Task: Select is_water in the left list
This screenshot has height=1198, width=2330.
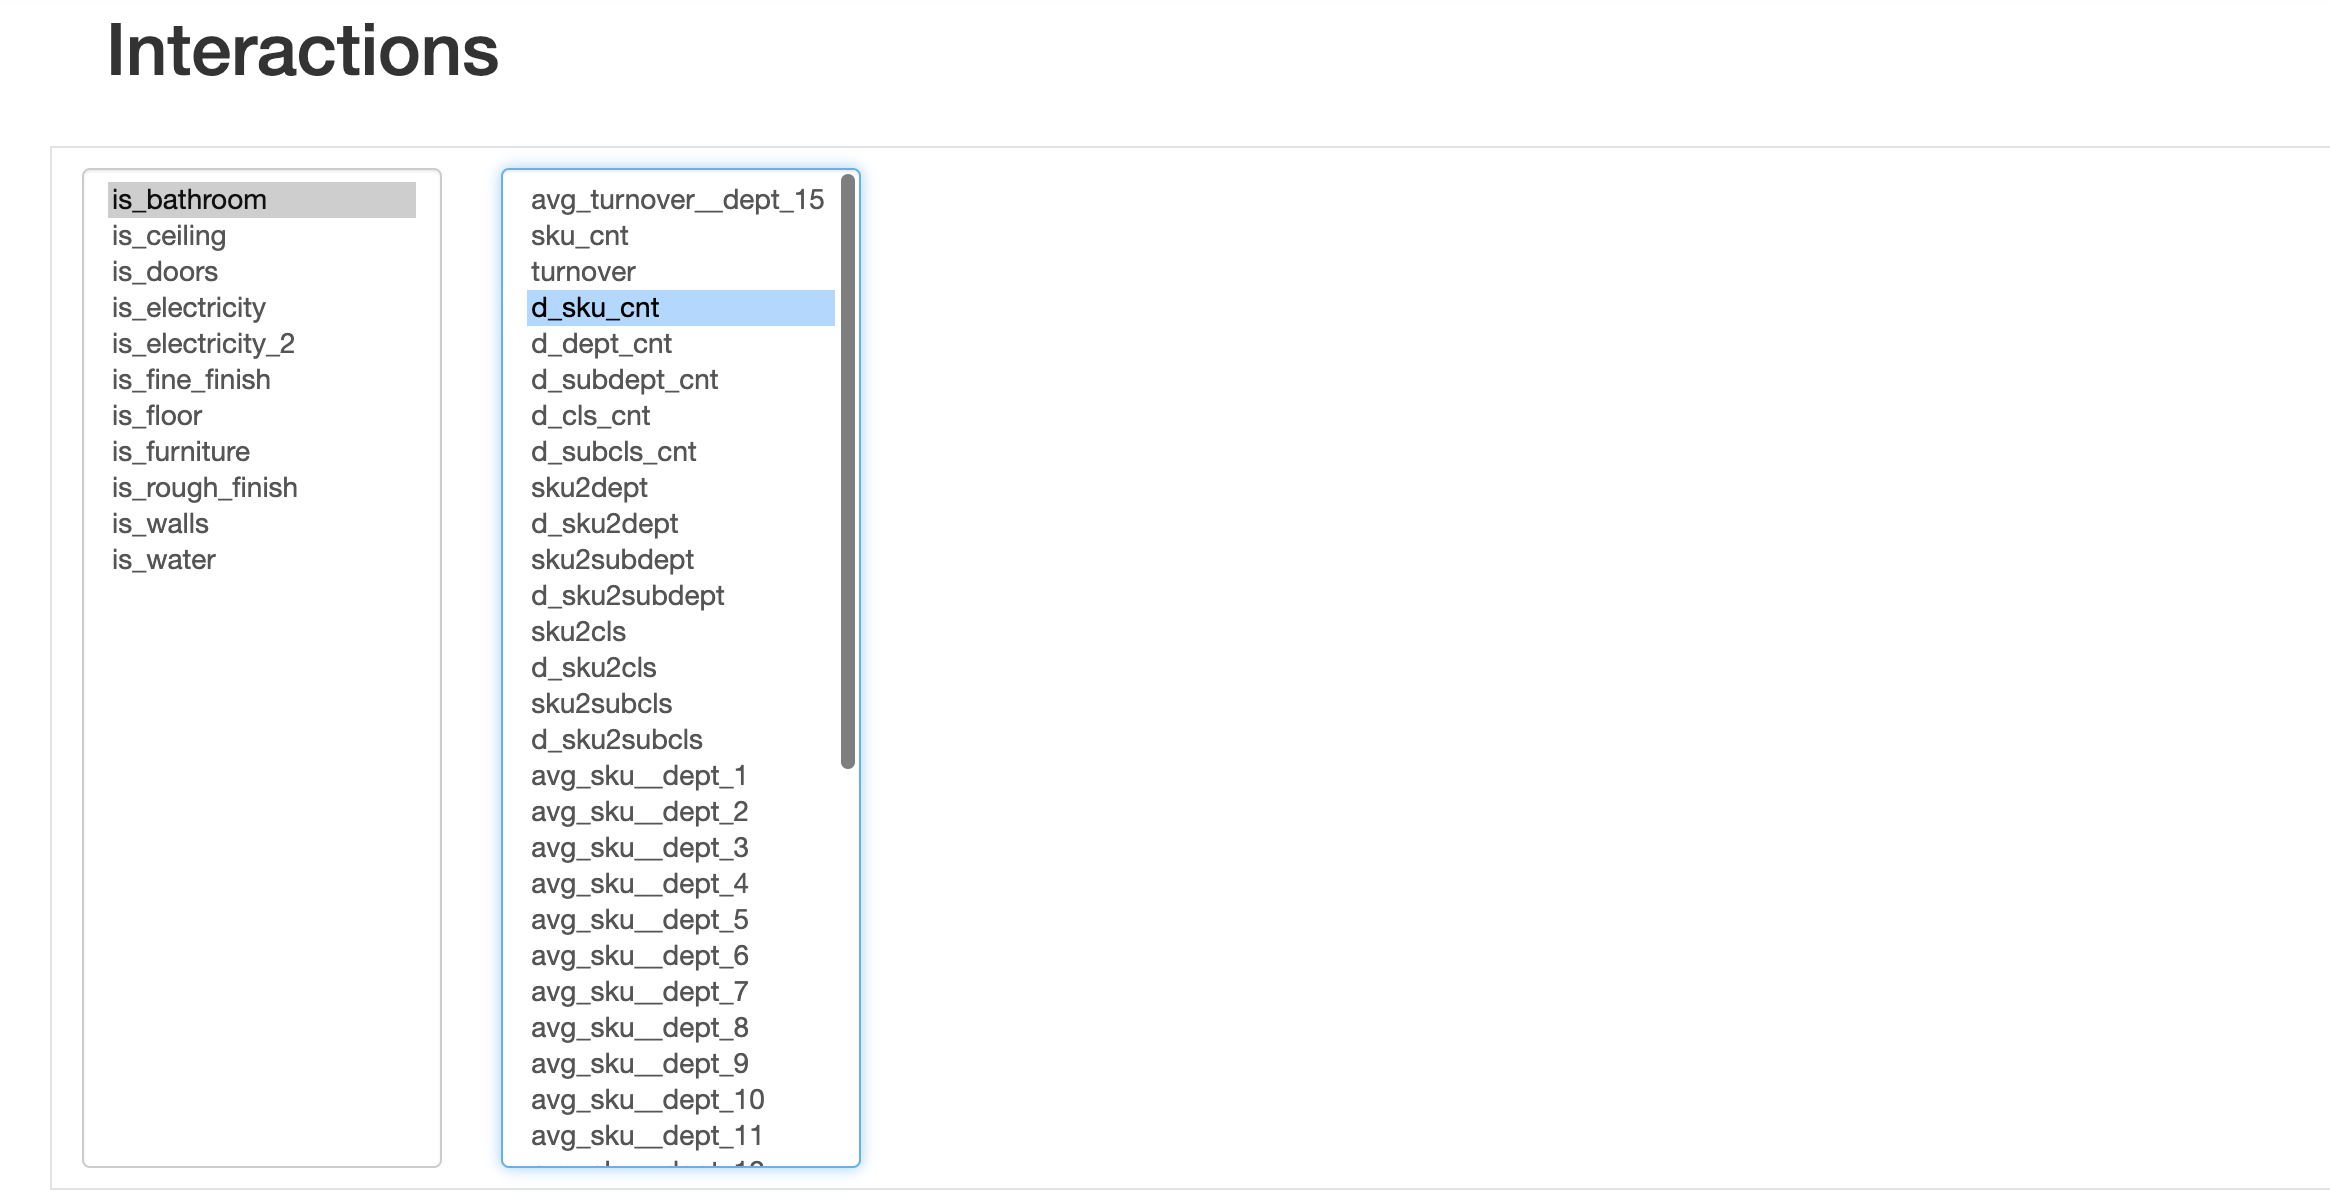Action: [163, 559]
